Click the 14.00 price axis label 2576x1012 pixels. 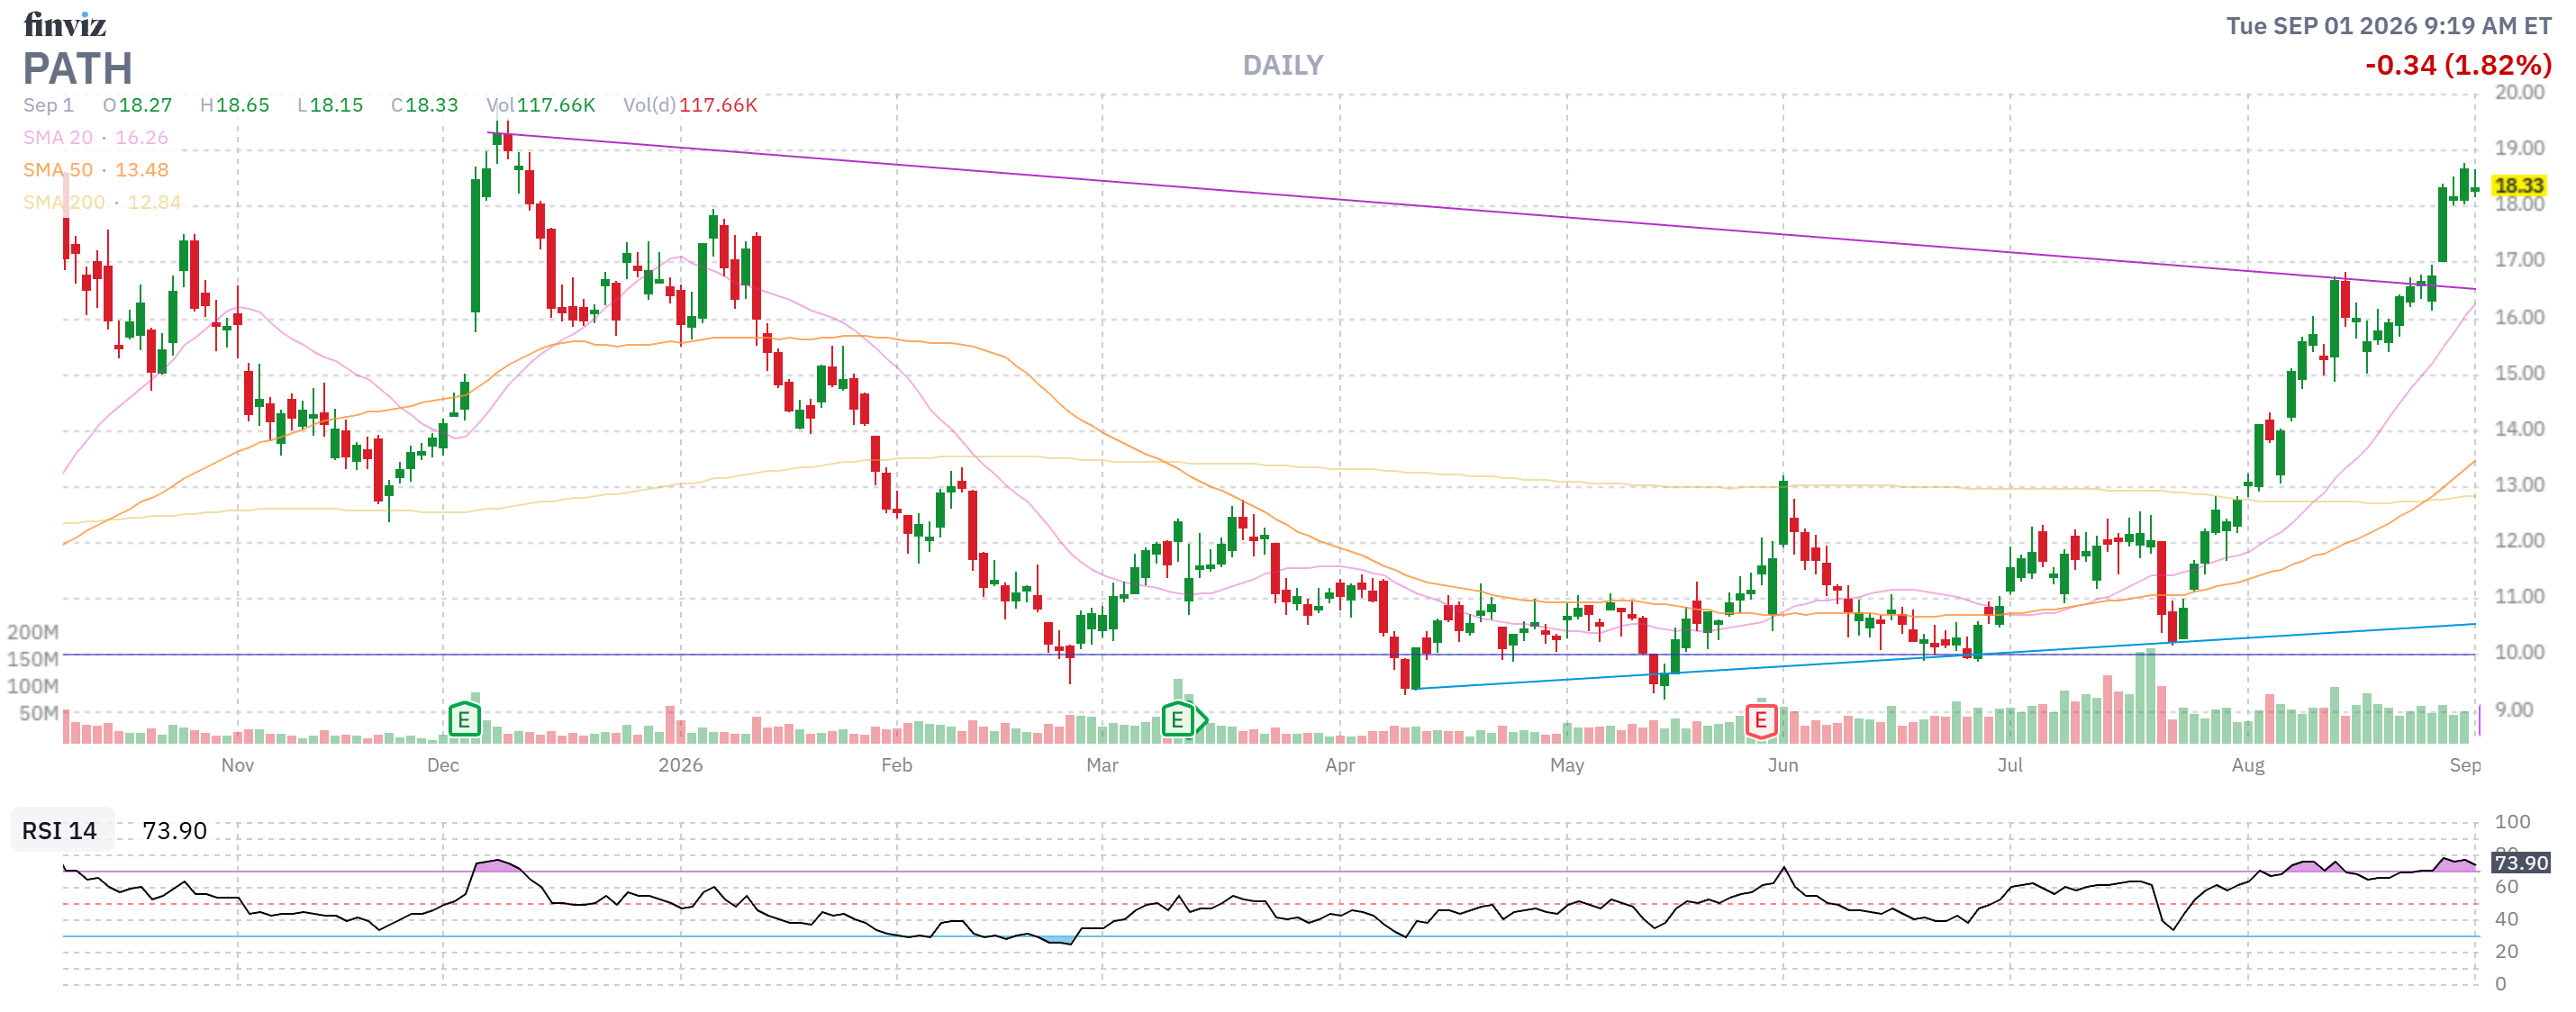(2520, 429)
